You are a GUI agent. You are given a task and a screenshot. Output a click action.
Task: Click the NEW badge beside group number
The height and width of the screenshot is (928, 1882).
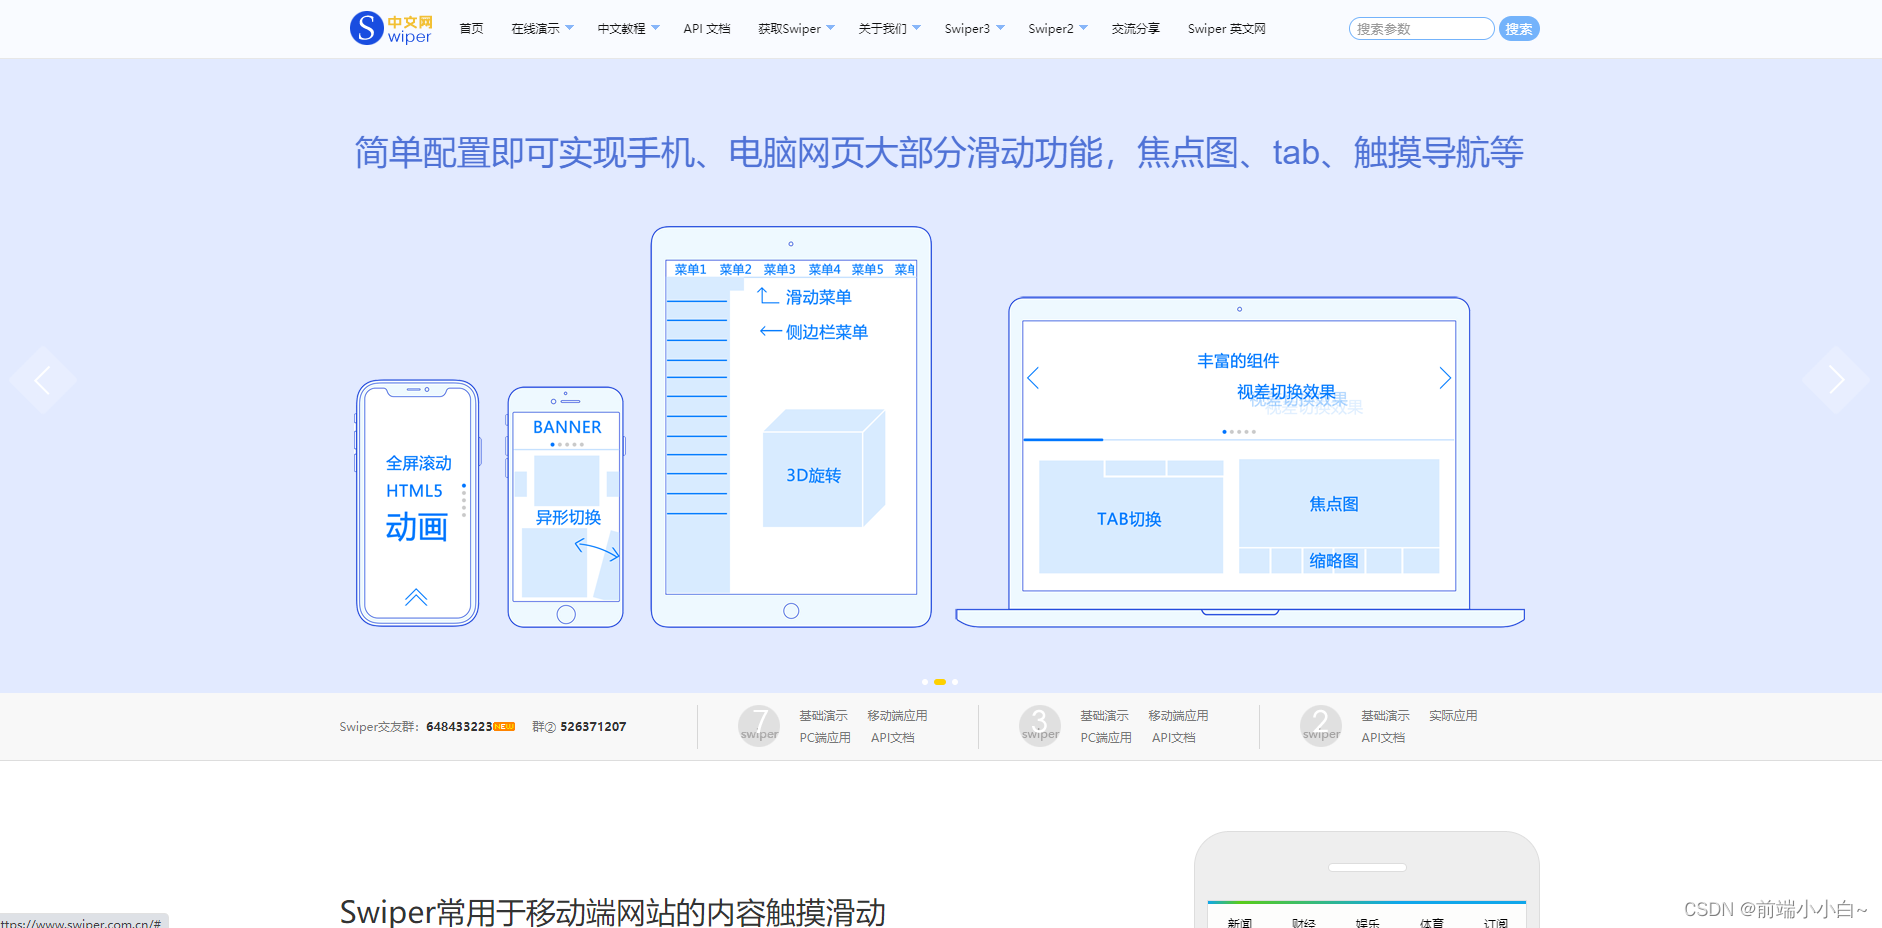505,727
